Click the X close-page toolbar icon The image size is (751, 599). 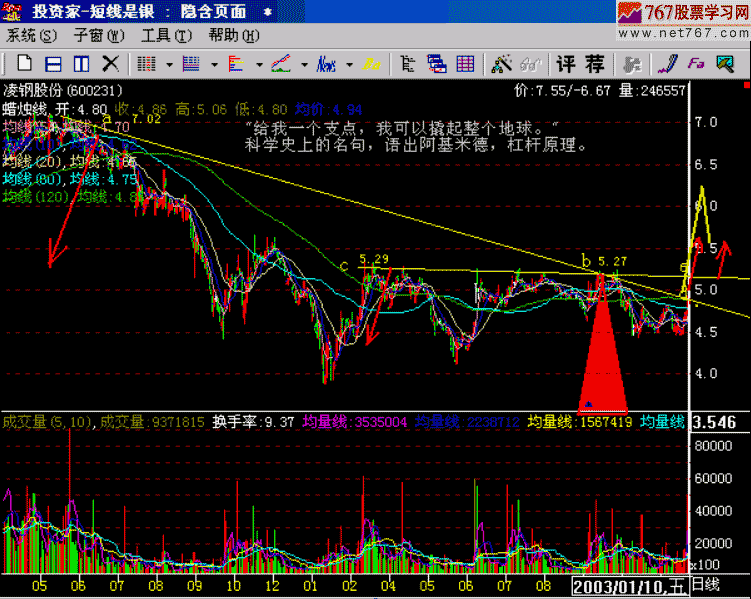[110, 65]
